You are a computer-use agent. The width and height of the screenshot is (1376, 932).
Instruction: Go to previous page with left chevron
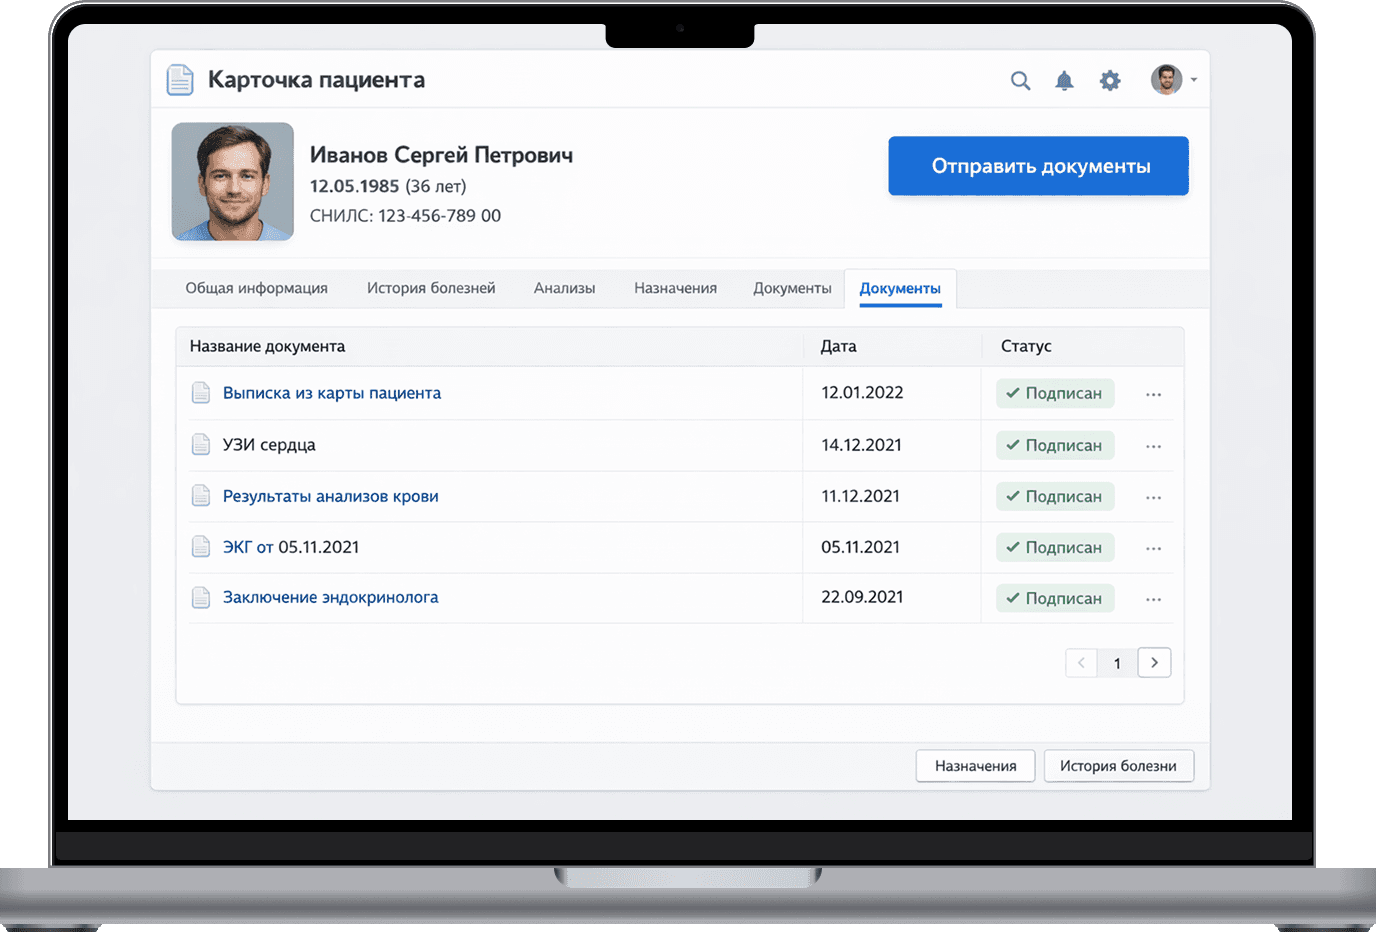point(1081,662)
